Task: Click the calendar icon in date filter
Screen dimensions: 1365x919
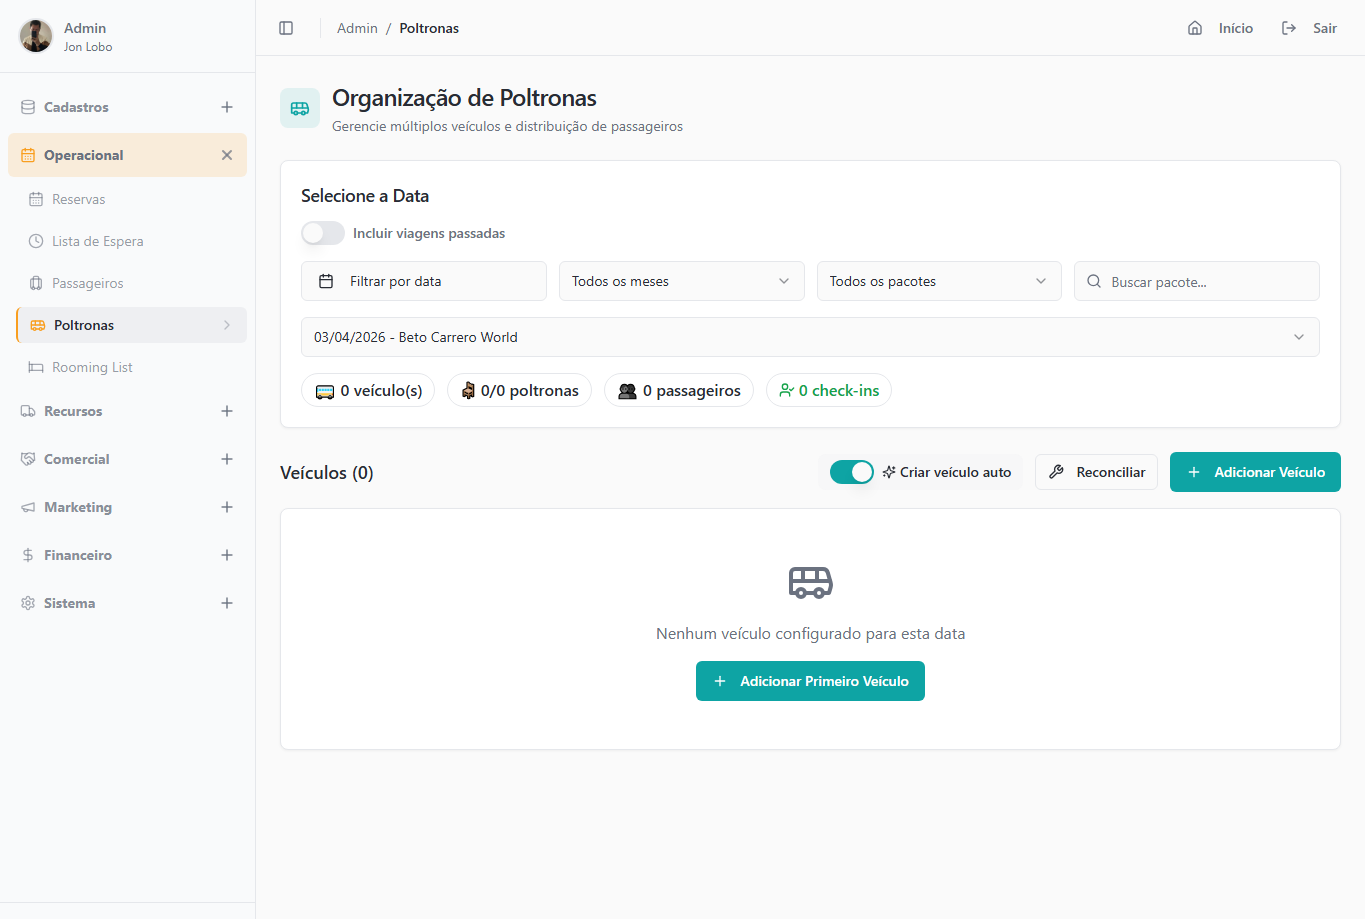Action: pyautogui.click(x=326, y=281)
